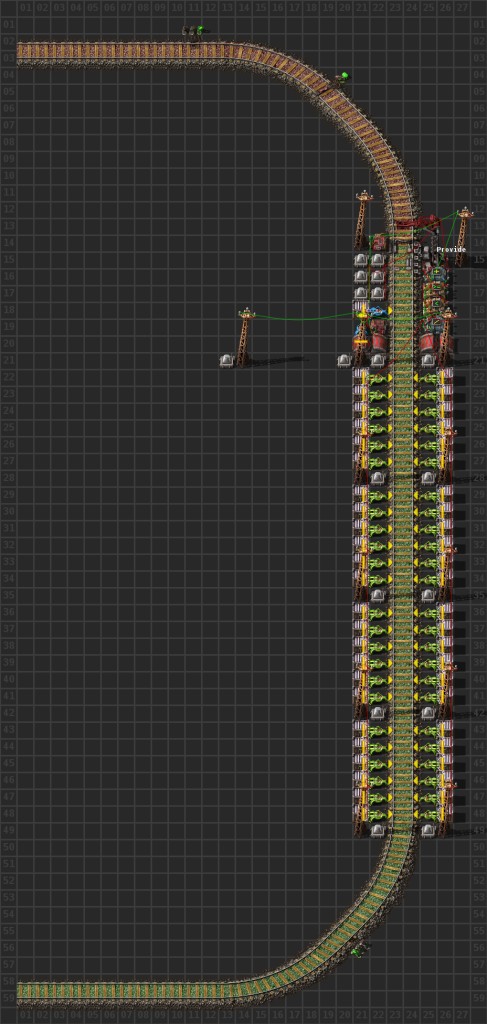Select the row 49 lamp right of the track
Screen dimensions: 487x1024
tap(428, 830)
